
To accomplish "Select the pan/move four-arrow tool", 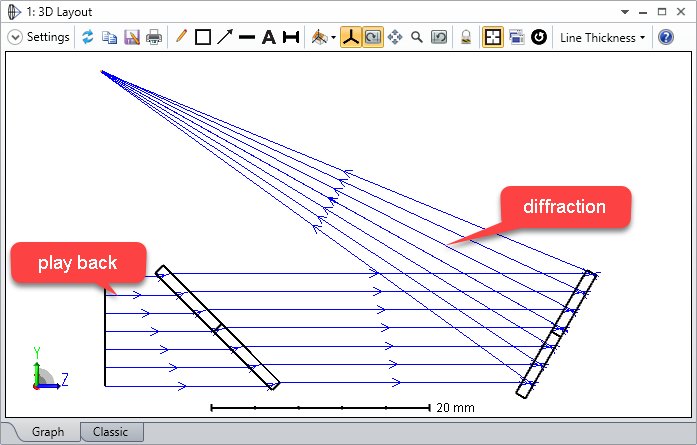I will (x=395, y=37).
